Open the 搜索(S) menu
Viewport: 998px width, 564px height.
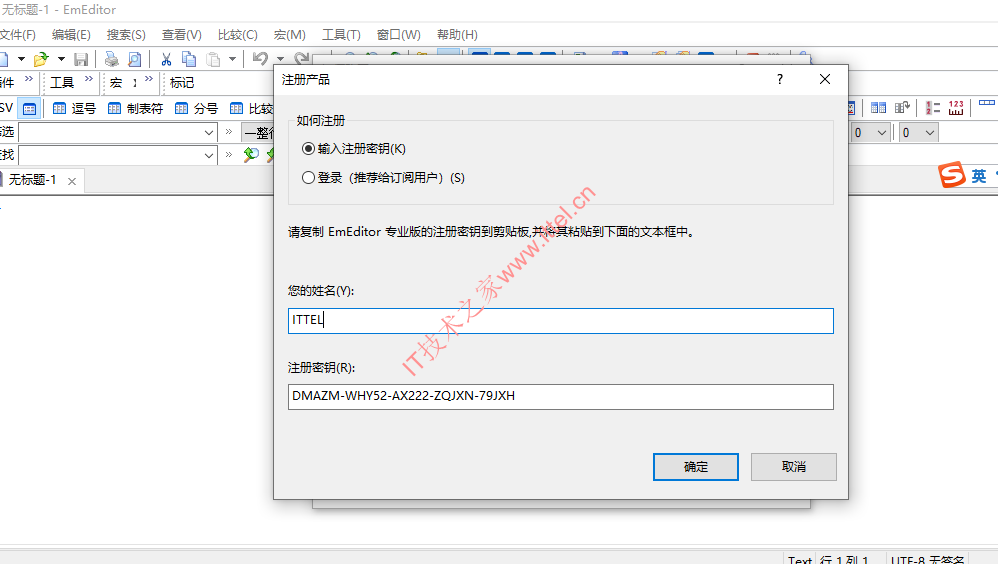[x=126, y=35]
